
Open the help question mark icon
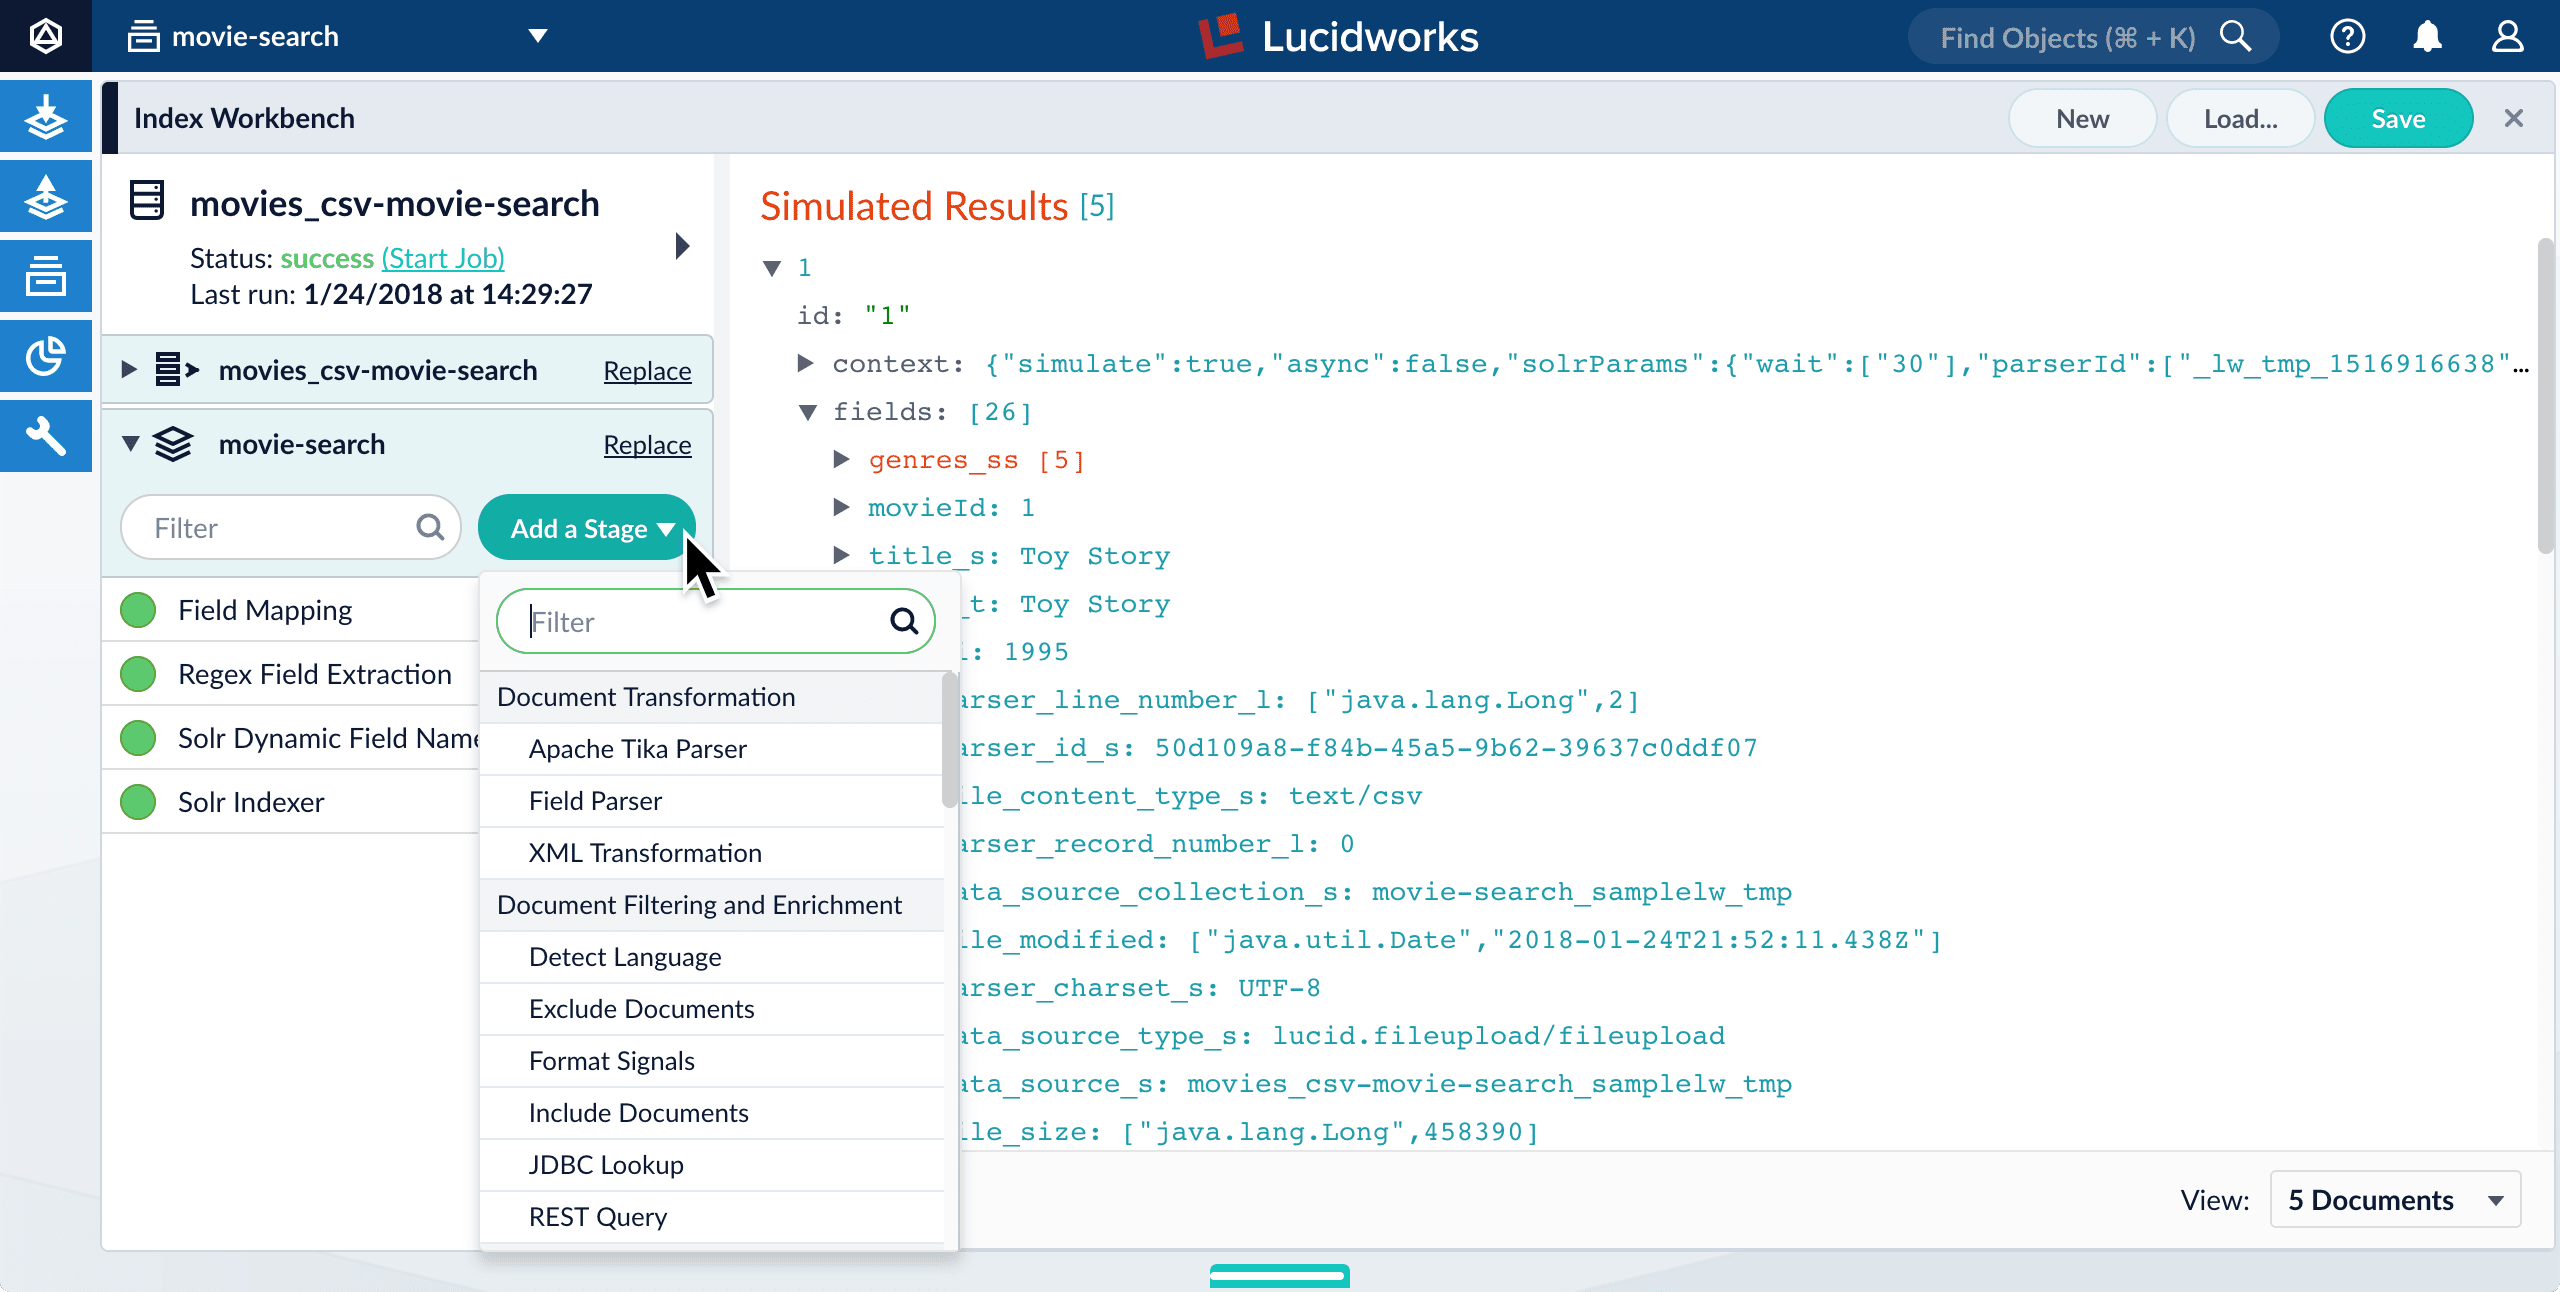[2347, 37]
